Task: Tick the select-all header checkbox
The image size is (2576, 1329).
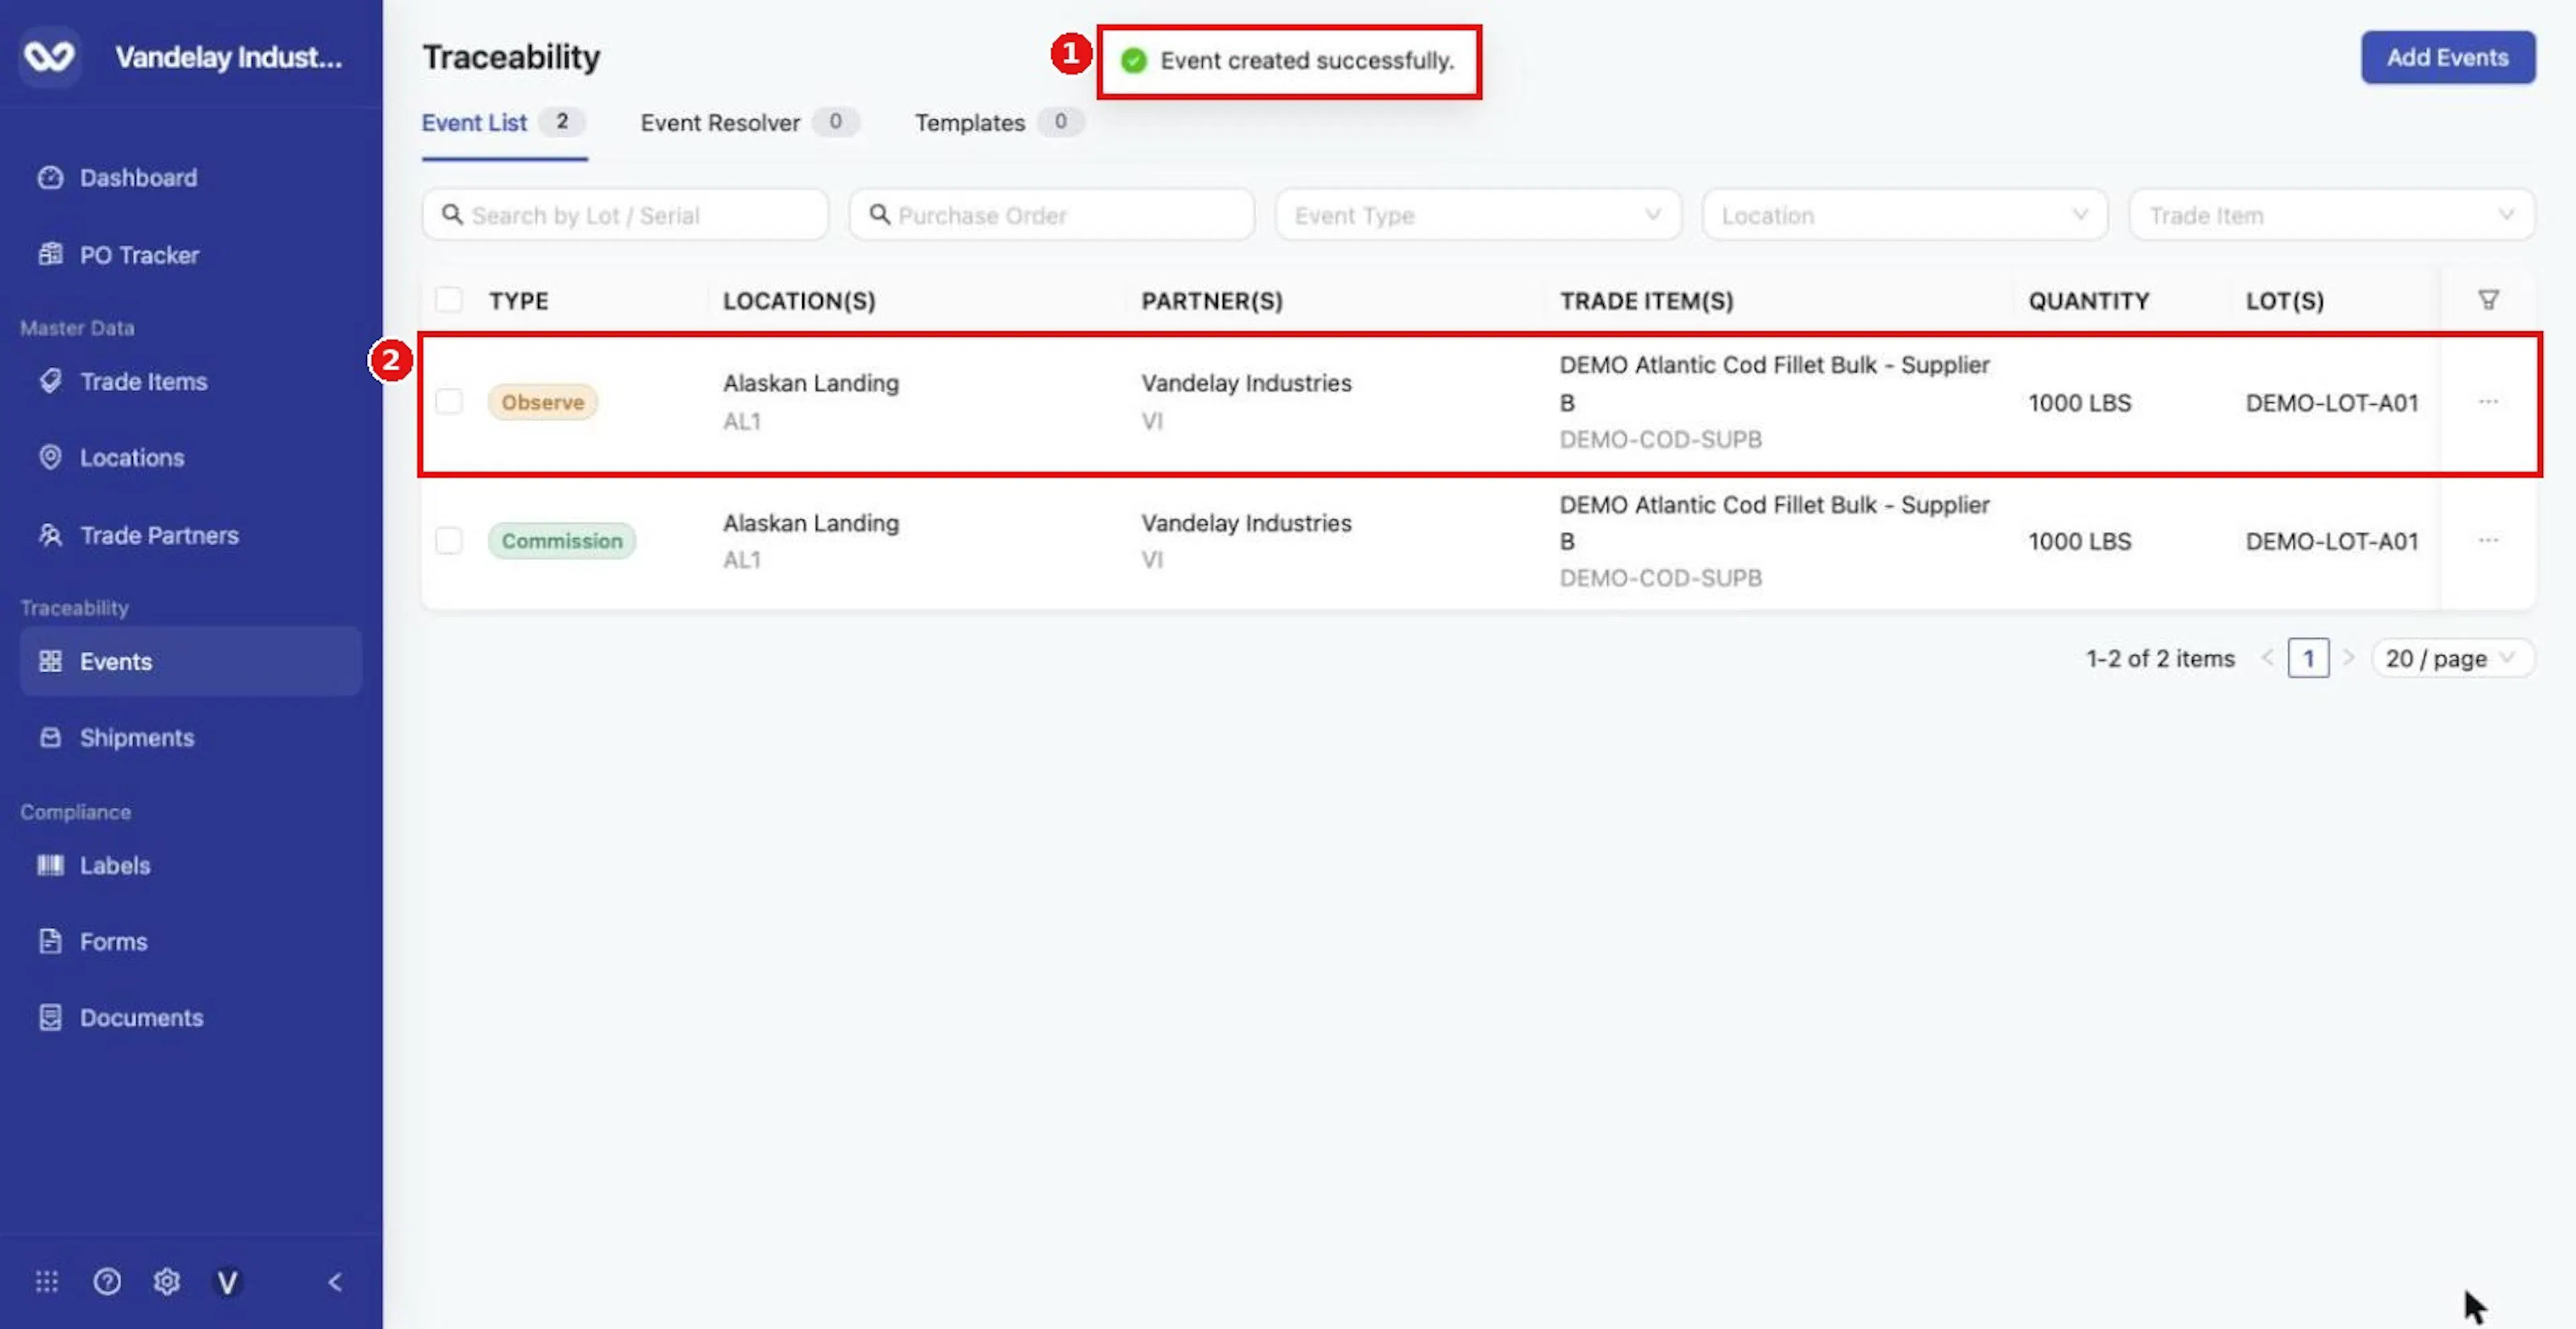Action: point(449,300)
